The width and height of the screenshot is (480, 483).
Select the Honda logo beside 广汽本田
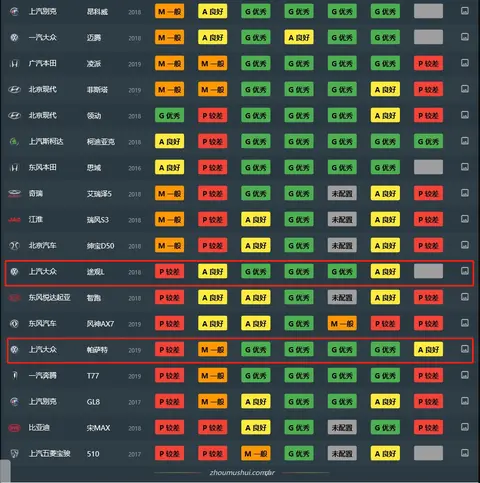pos(14,63)
